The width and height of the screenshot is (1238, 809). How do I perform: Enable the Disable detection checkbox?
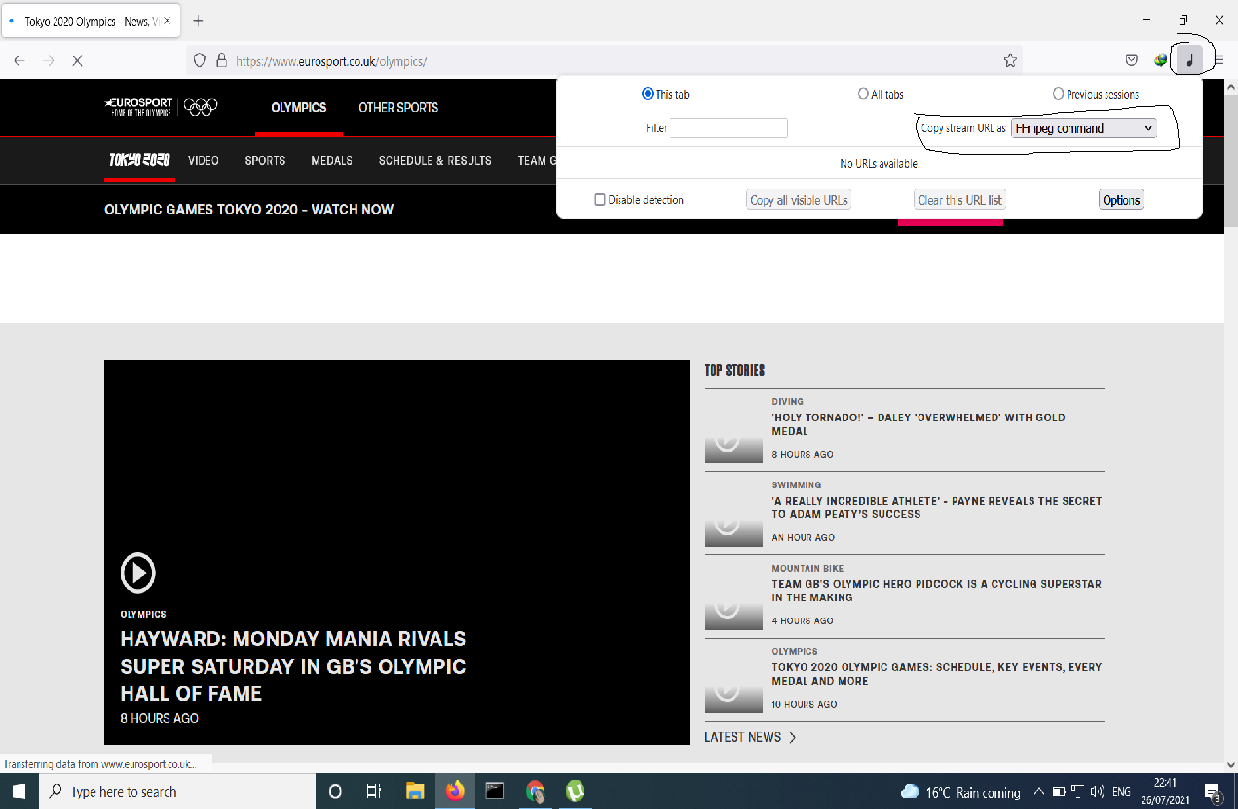click(600, 200)
